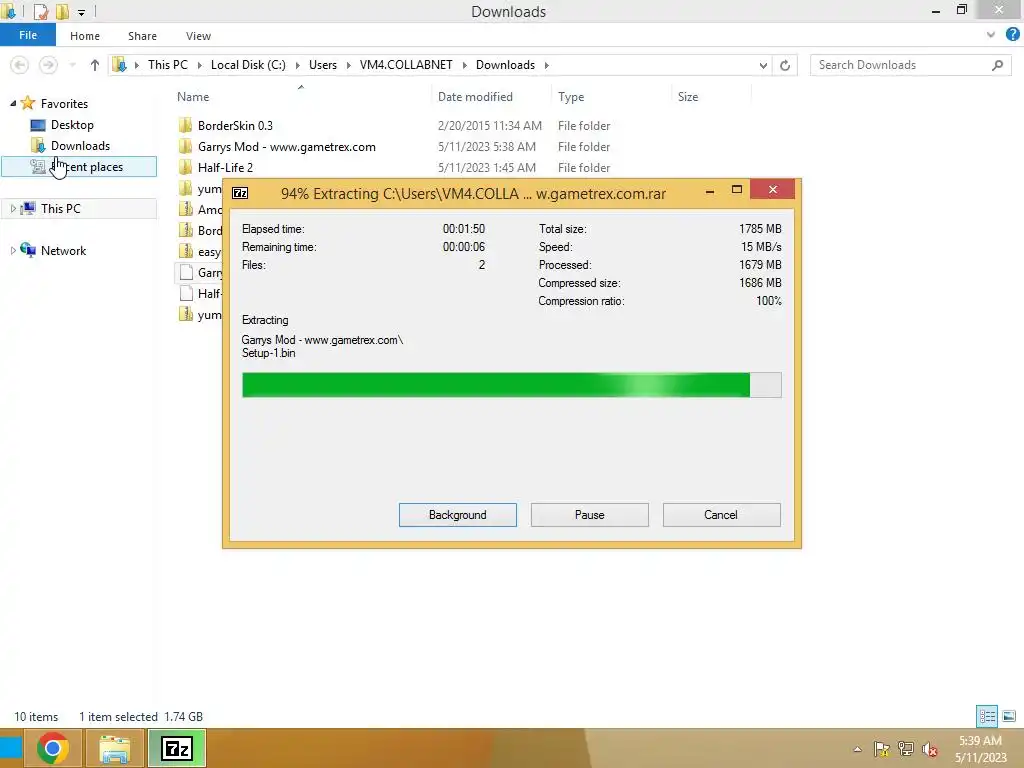Click This PC in address breadcrumb
This screenshot has width=1024, height=768.
167,65
